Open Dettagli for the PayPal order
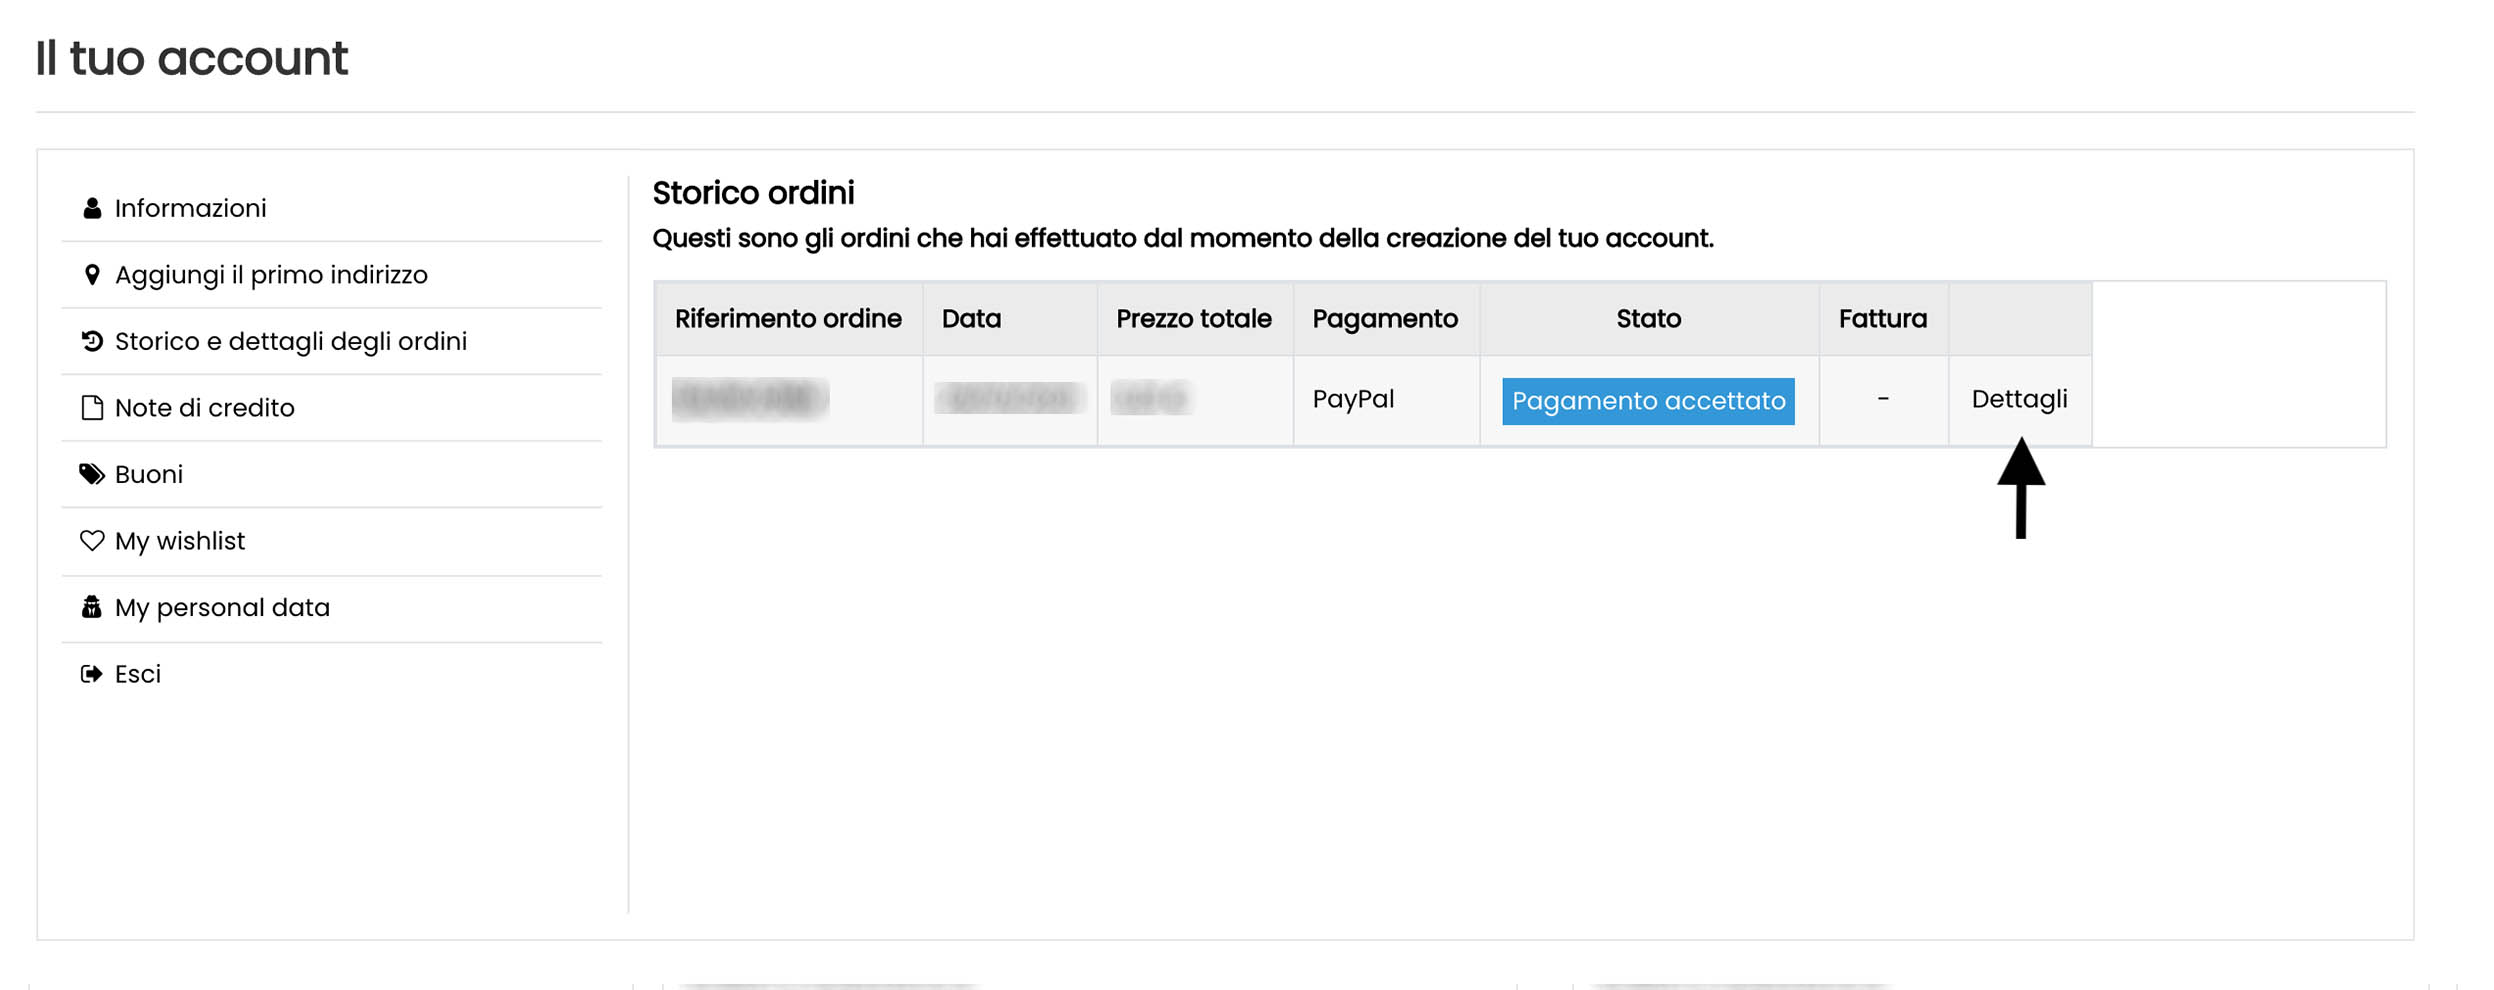 click(2019, 399)
